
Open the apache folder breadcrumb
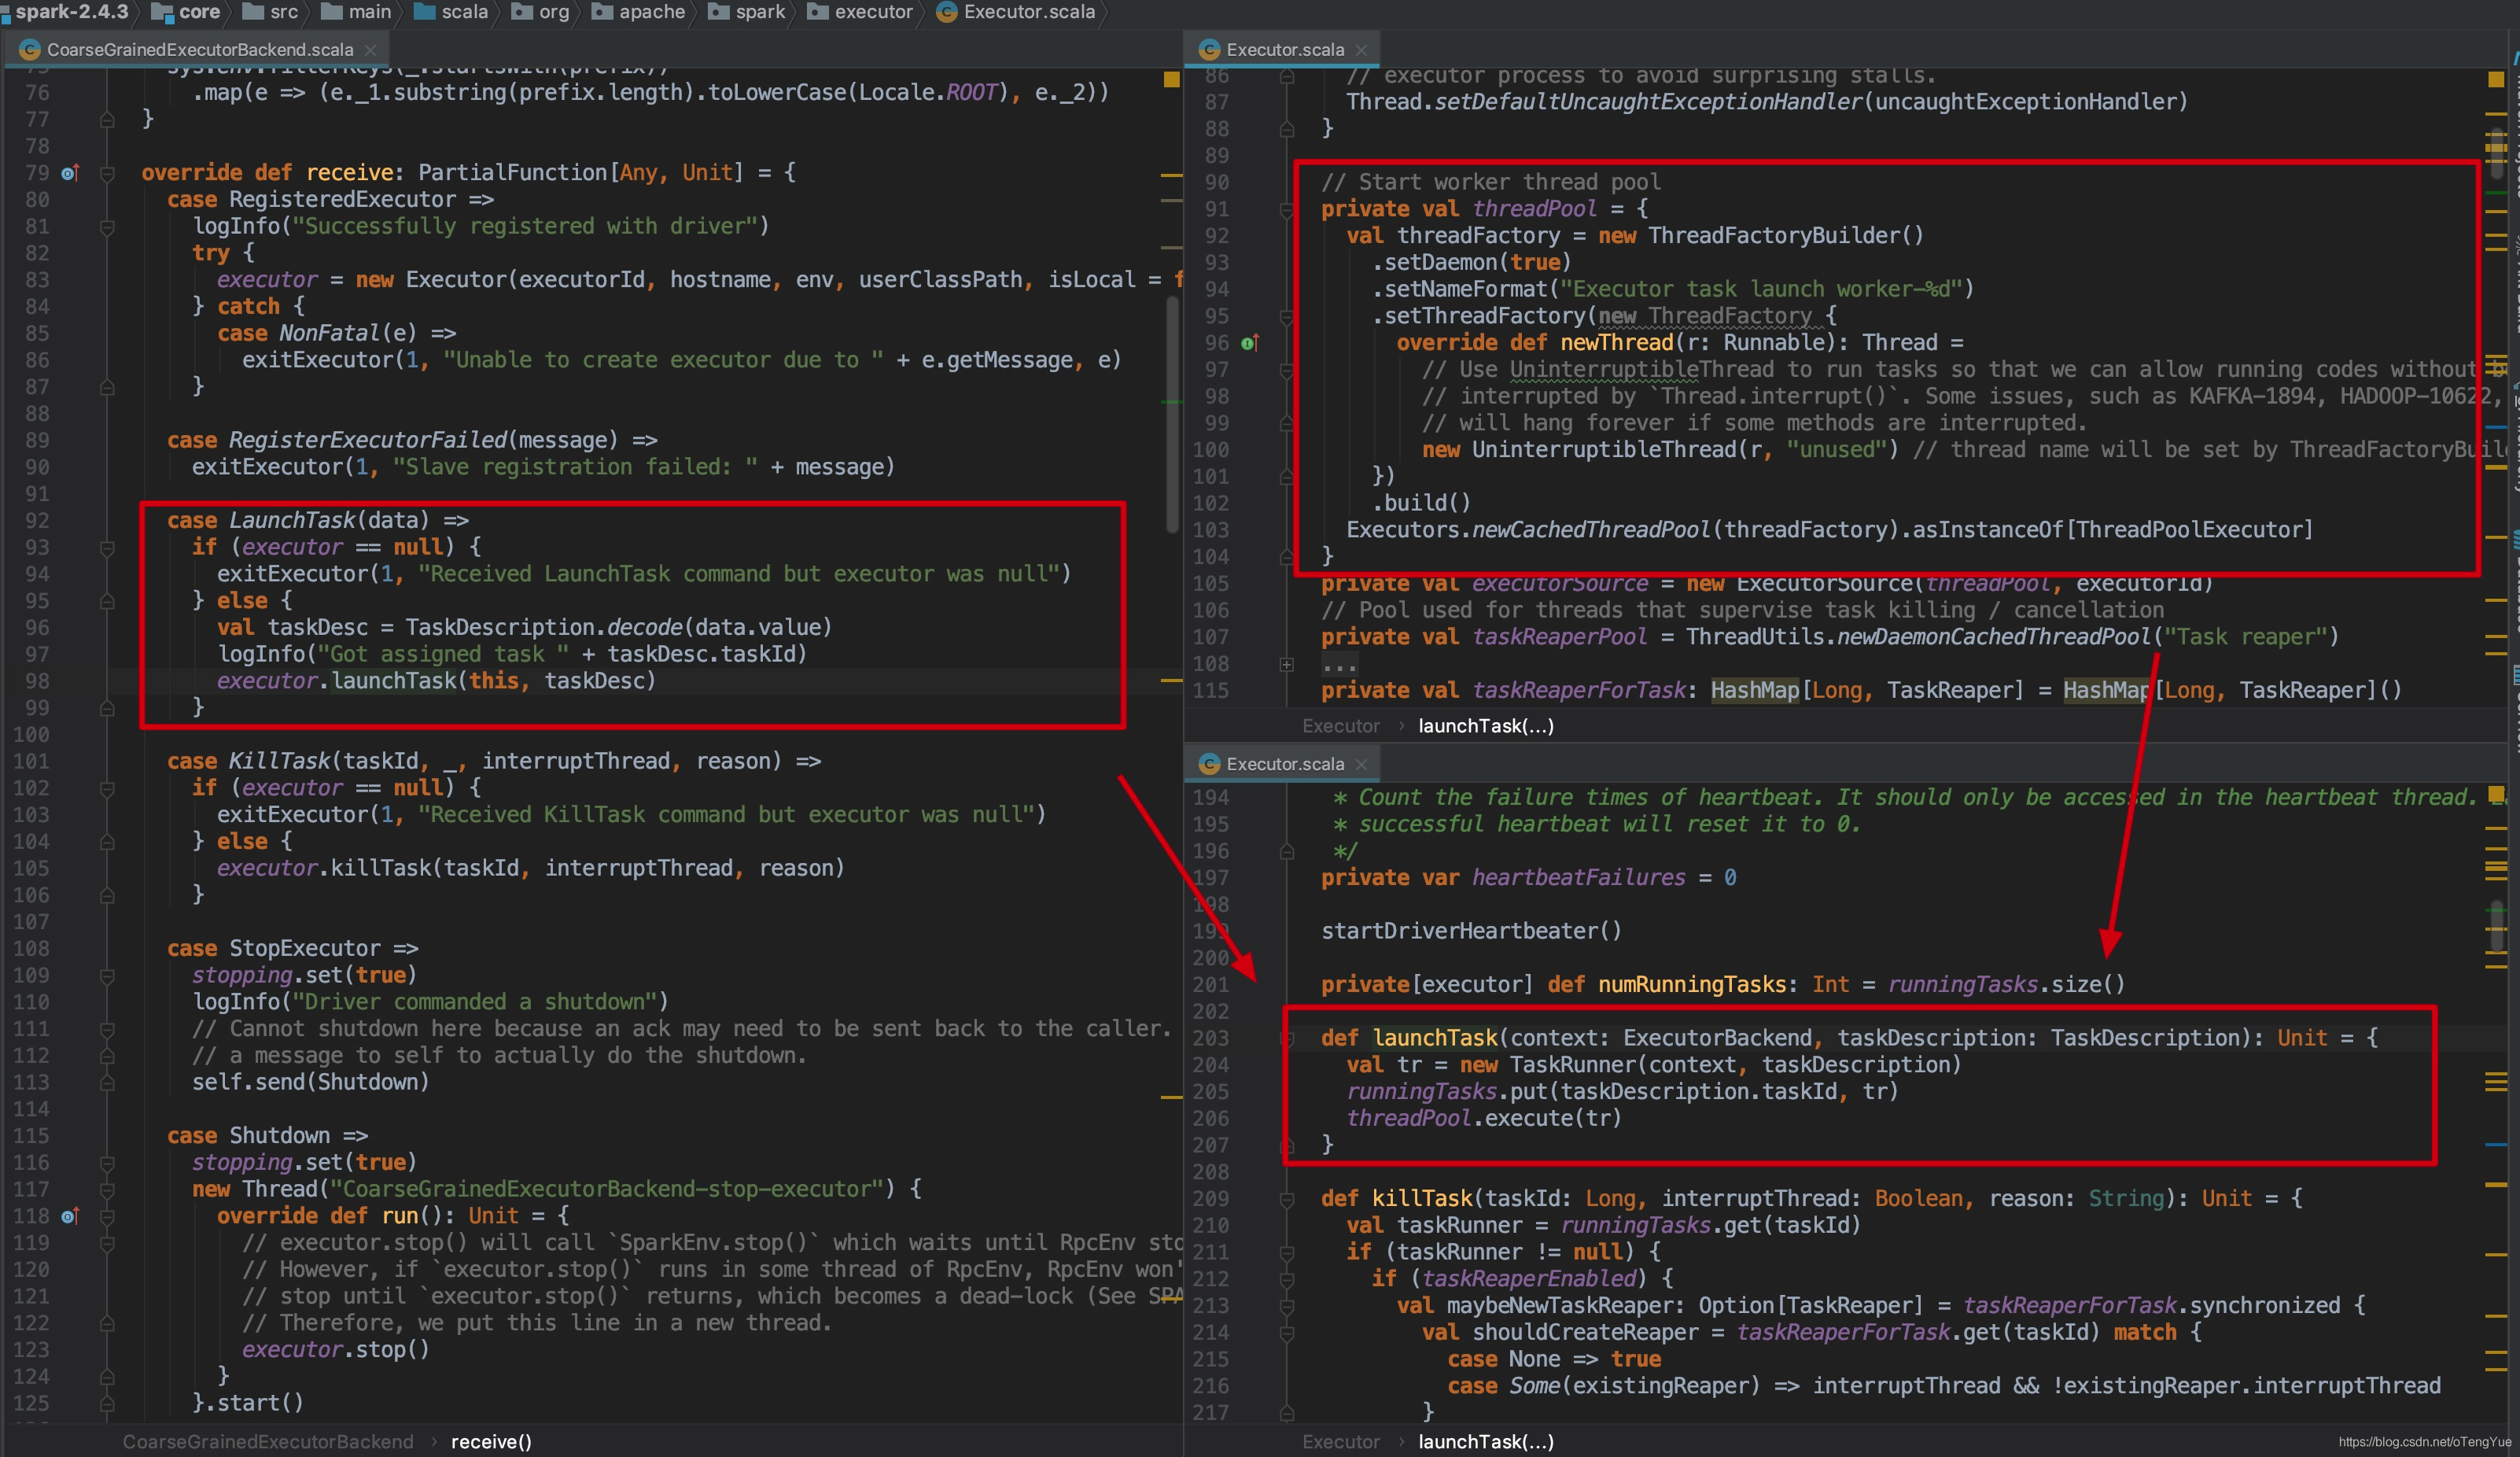pyautogui.click(x=639, y=12)
